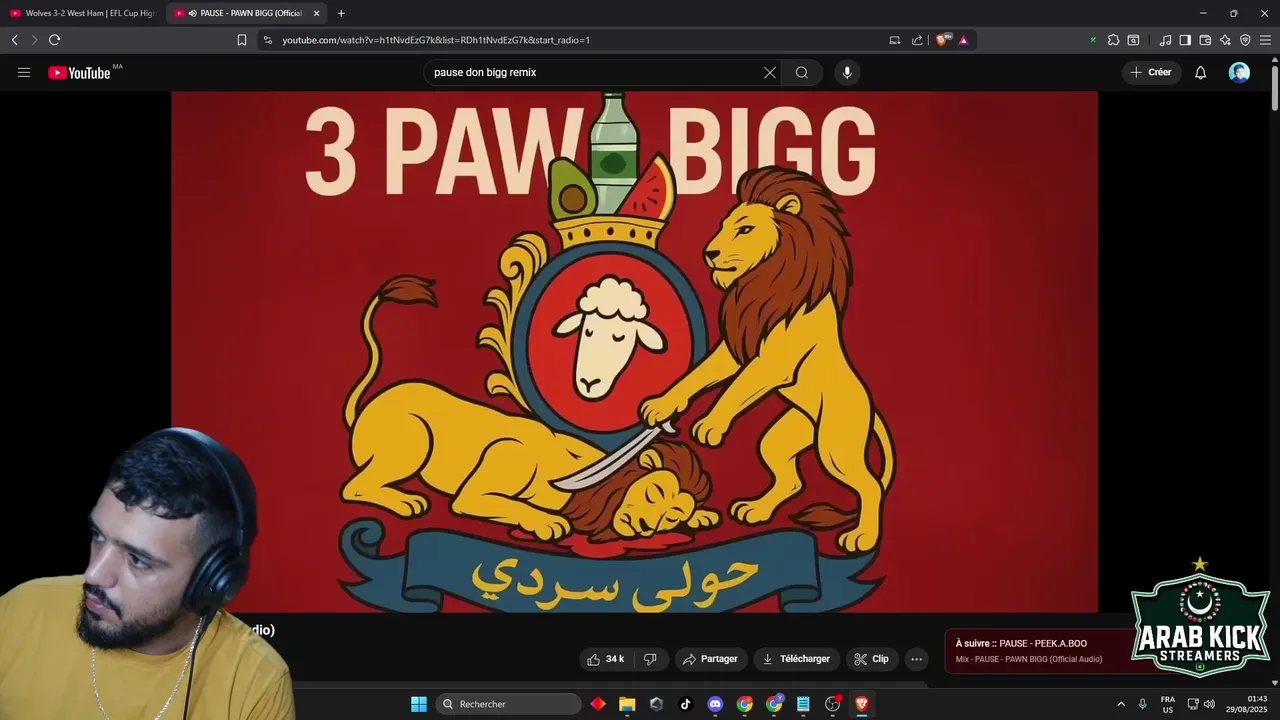Screen dimensions: 1280x720
Task: Open more actions three-dot menu
Action: click(x=916, y=659)
